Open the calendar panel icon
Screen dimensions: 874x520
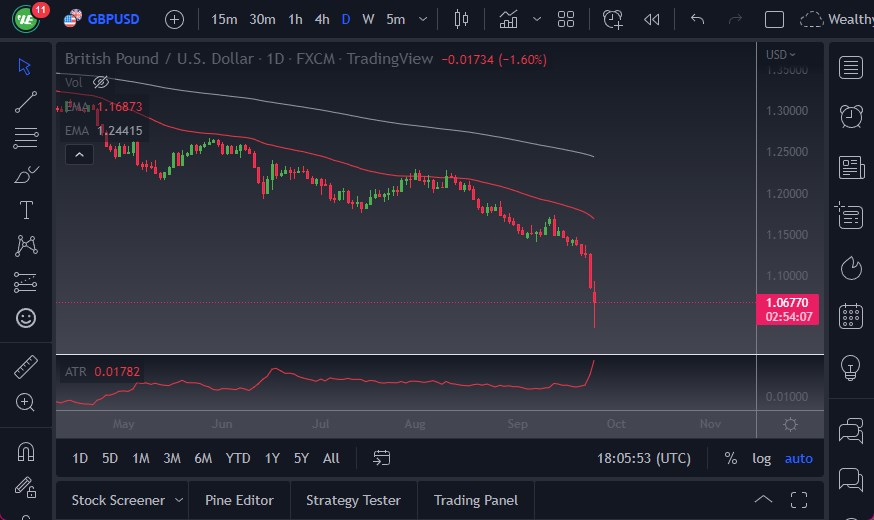click(x=851, y=316)
